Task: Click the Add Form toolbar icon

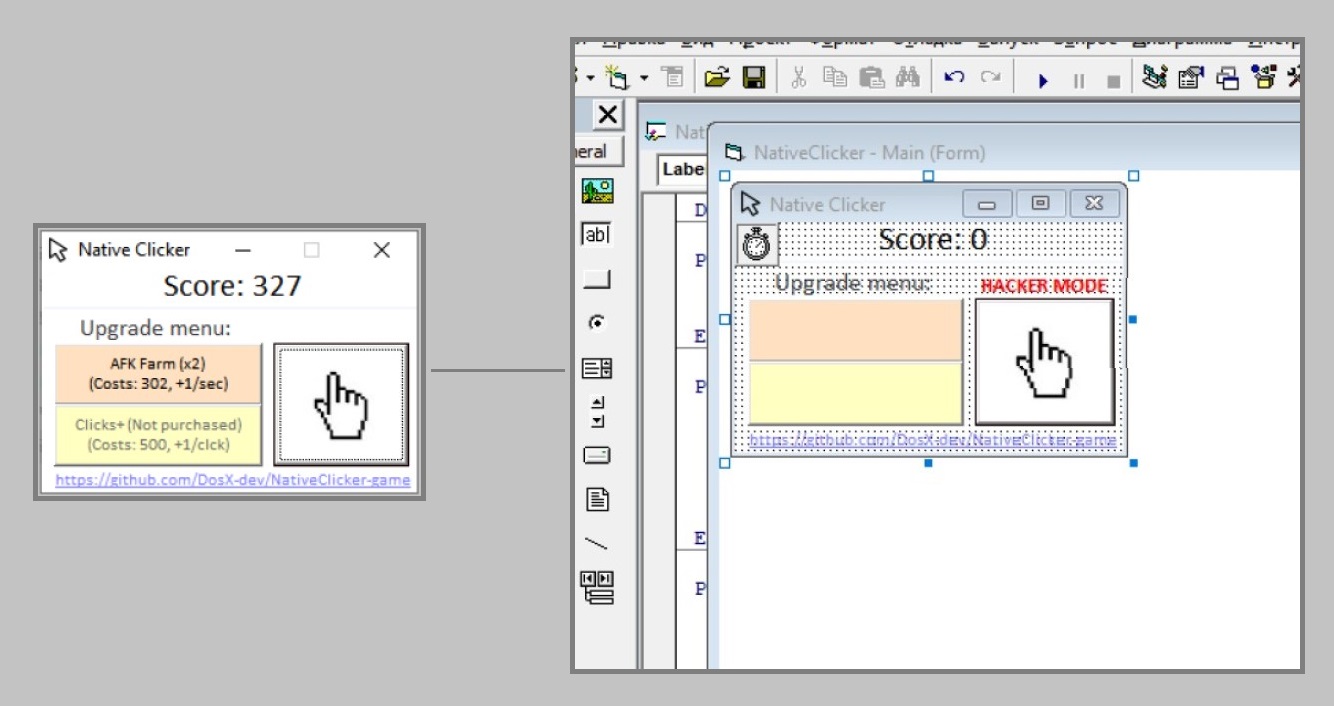Action: click(x=617, y=78)
